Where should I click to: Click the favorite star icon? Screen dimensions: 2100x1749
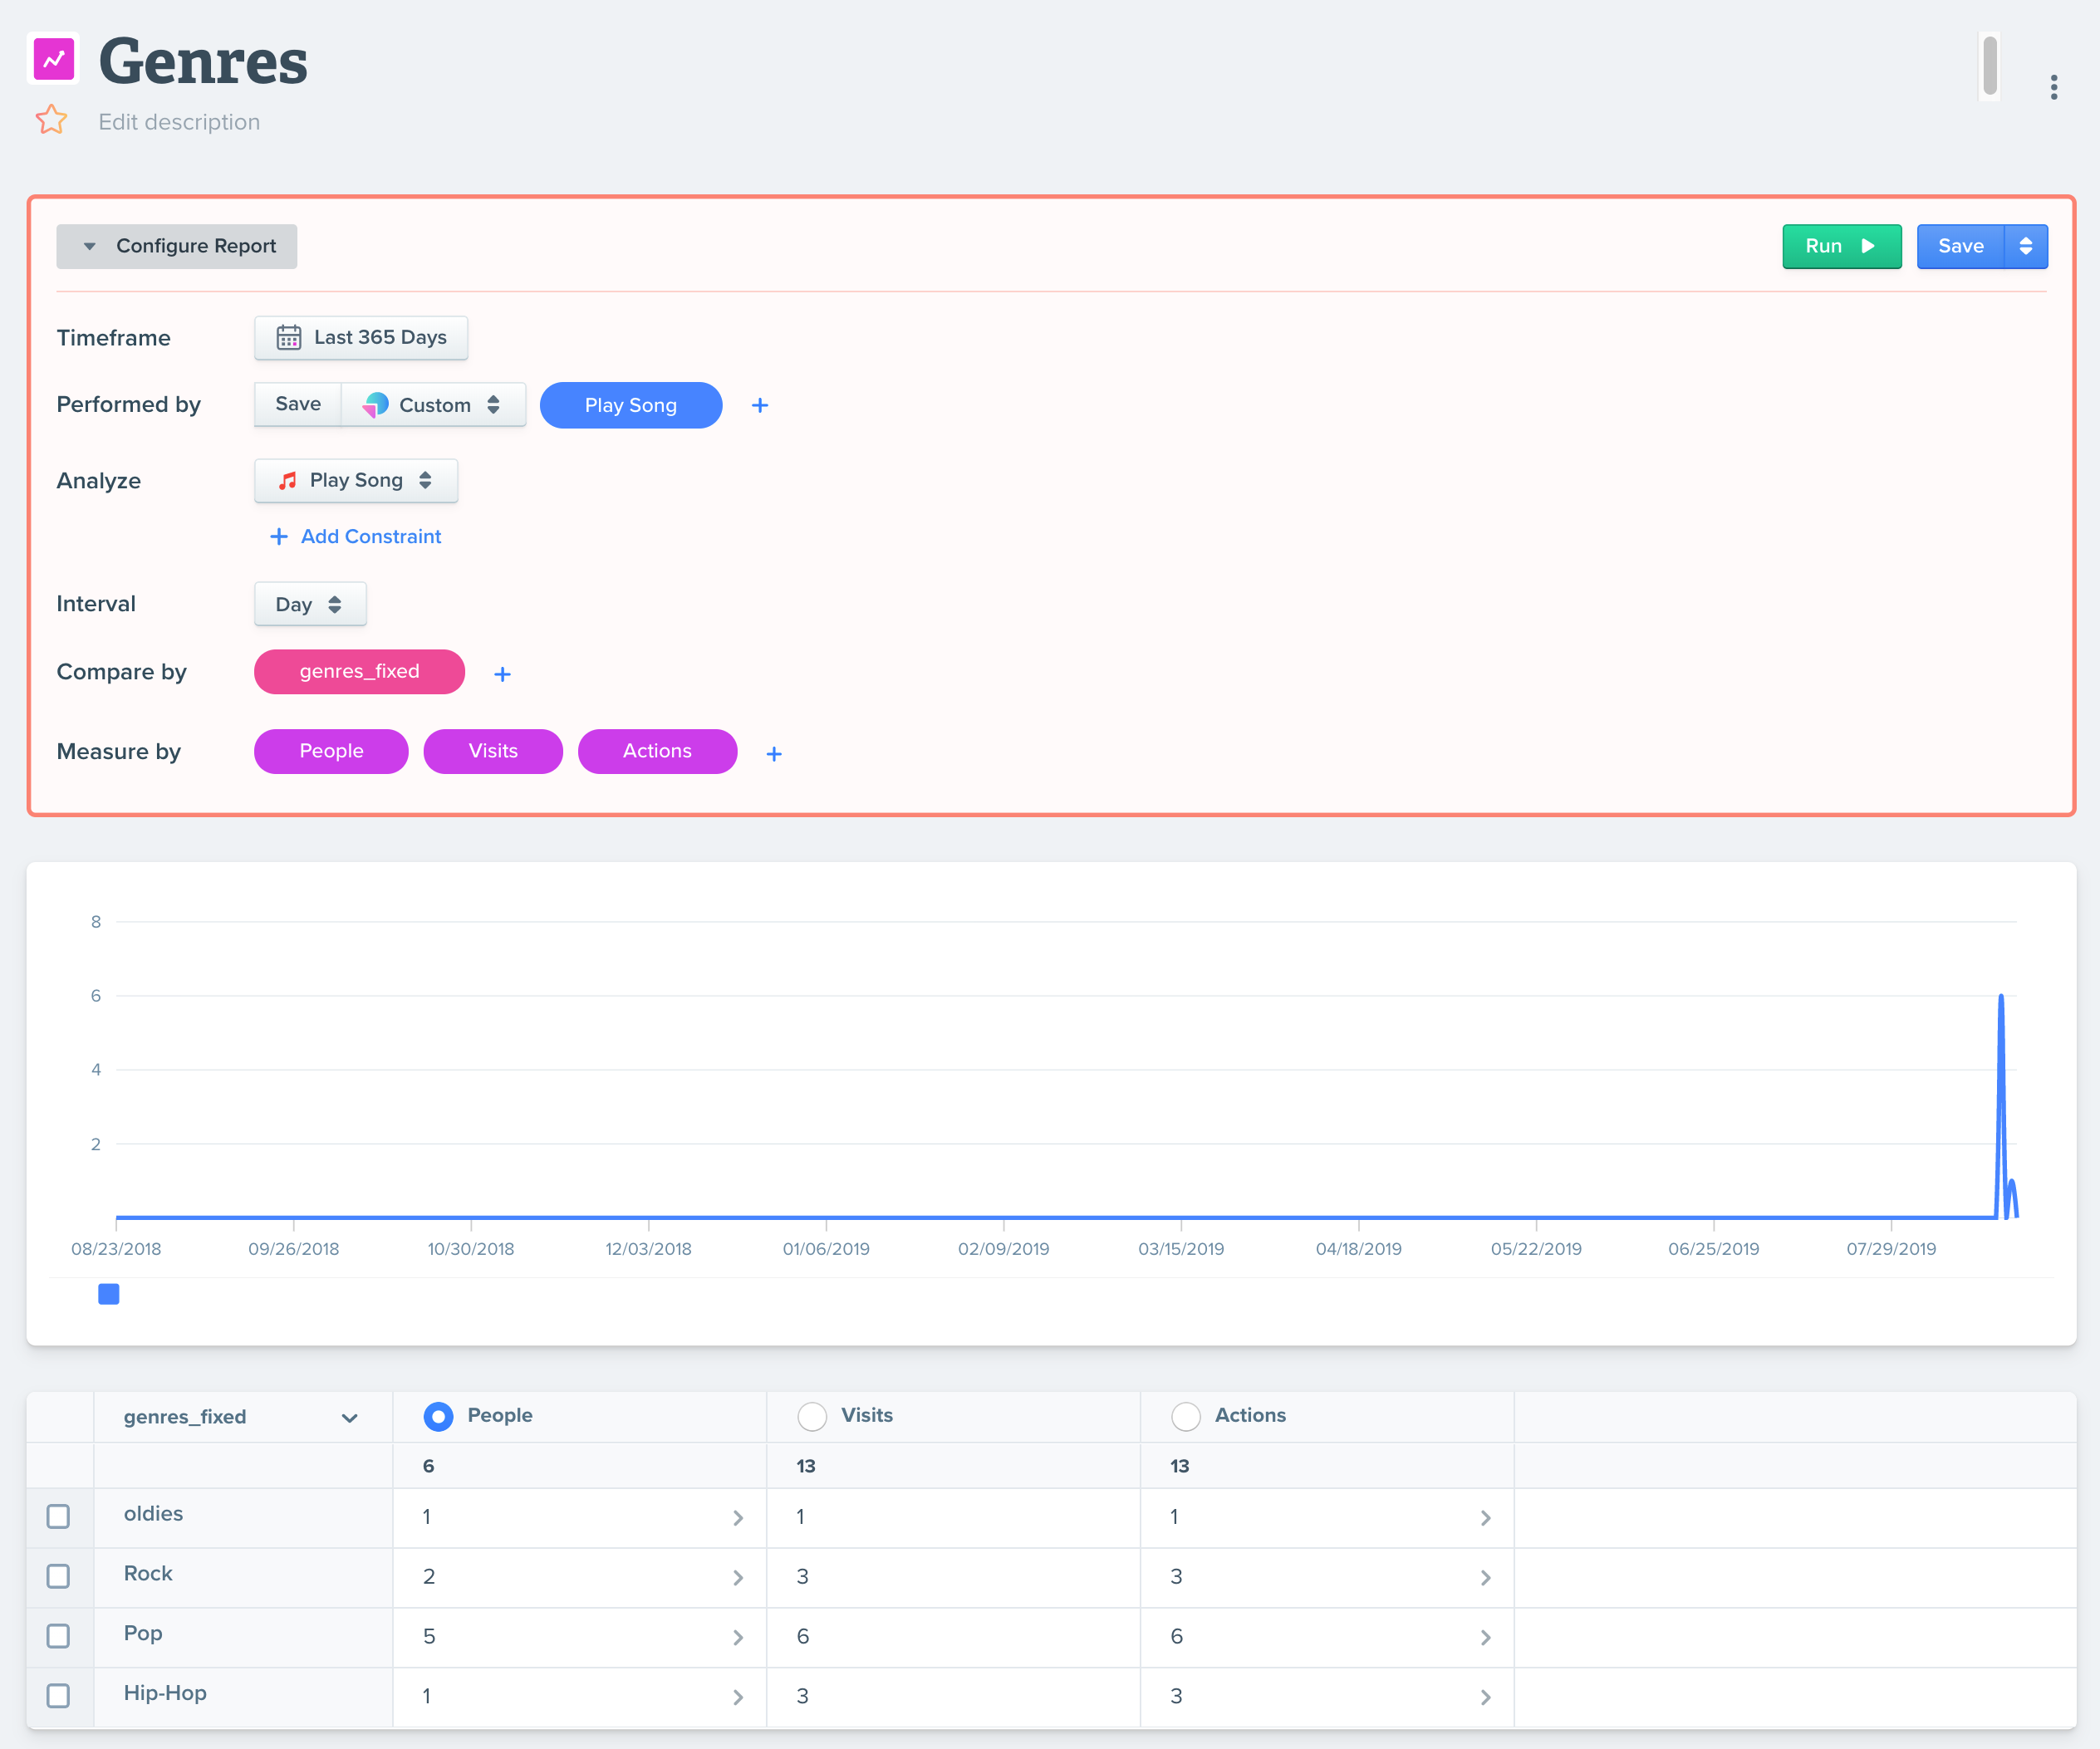[x=51, y=120]
